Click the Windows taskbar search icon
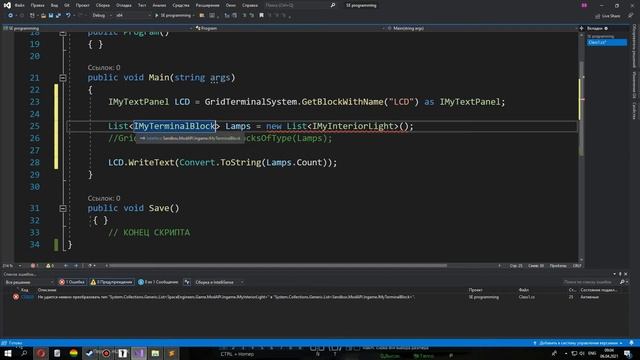 click(24, 353)
